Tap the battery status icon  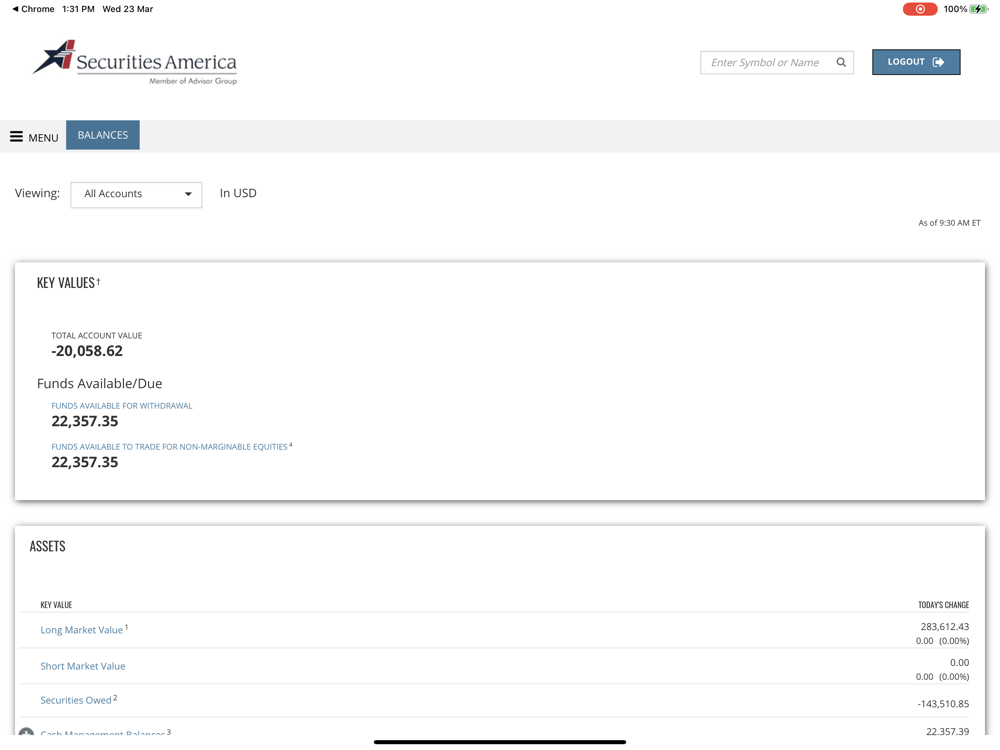pos(978,9)
